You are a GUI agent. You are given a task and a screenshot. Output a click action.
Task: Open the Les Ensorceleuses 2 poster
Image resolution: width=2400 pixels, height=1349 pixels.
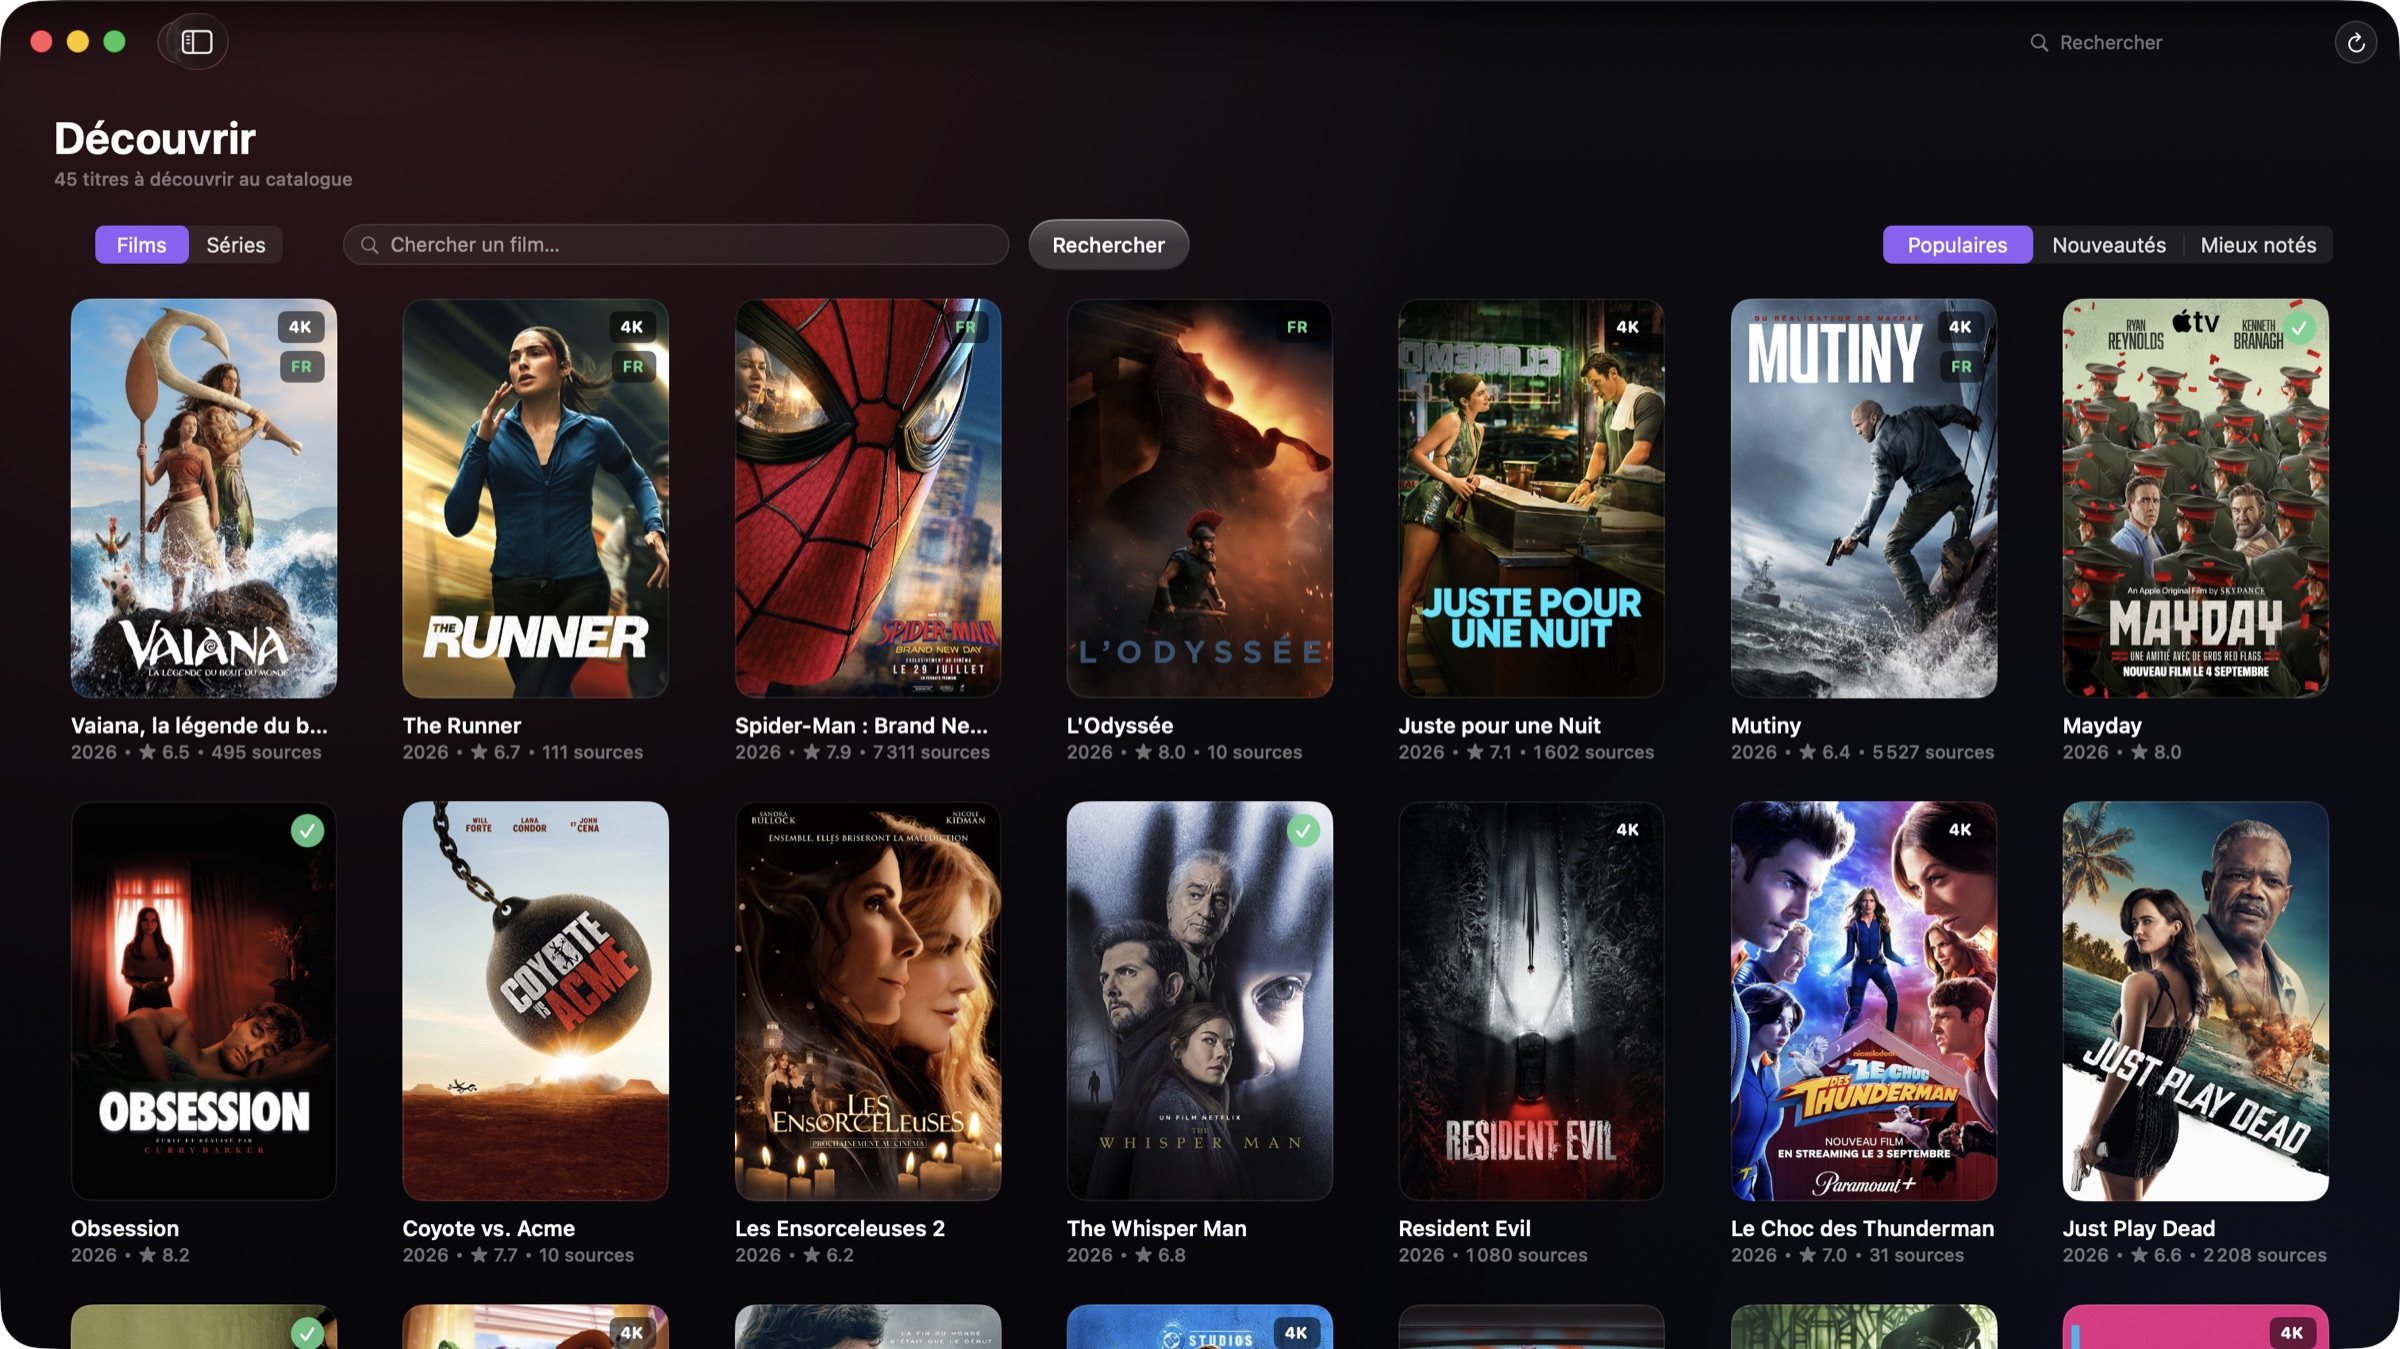pos(868,1001)
